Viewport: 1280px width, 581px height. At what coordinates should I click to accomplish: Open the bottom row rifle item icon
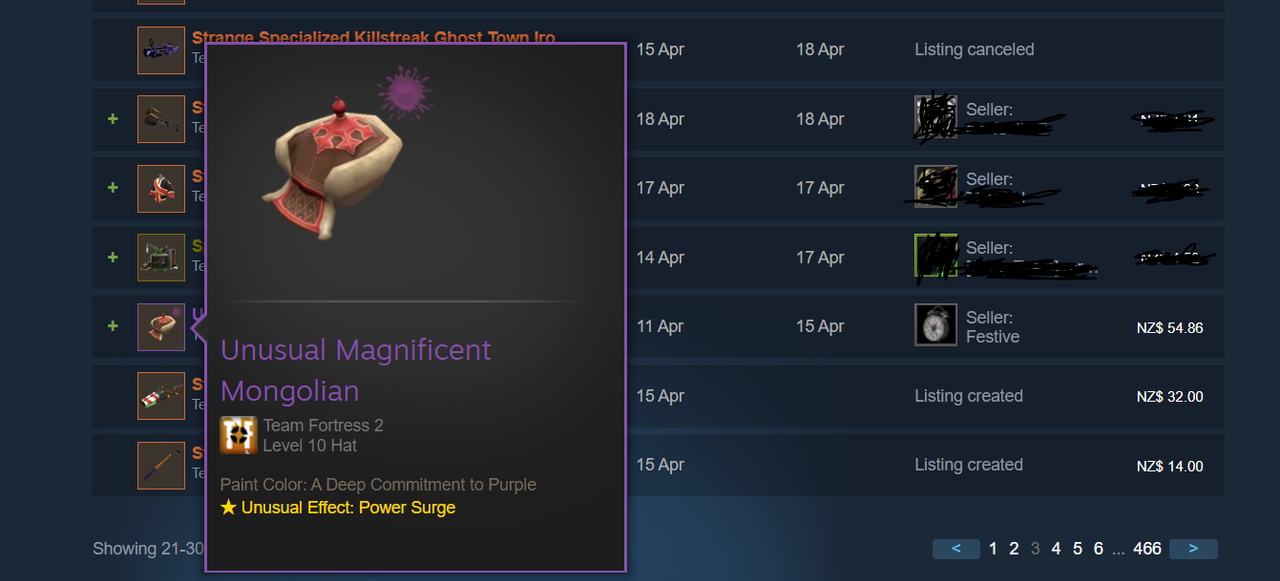(x=161, y=465)
